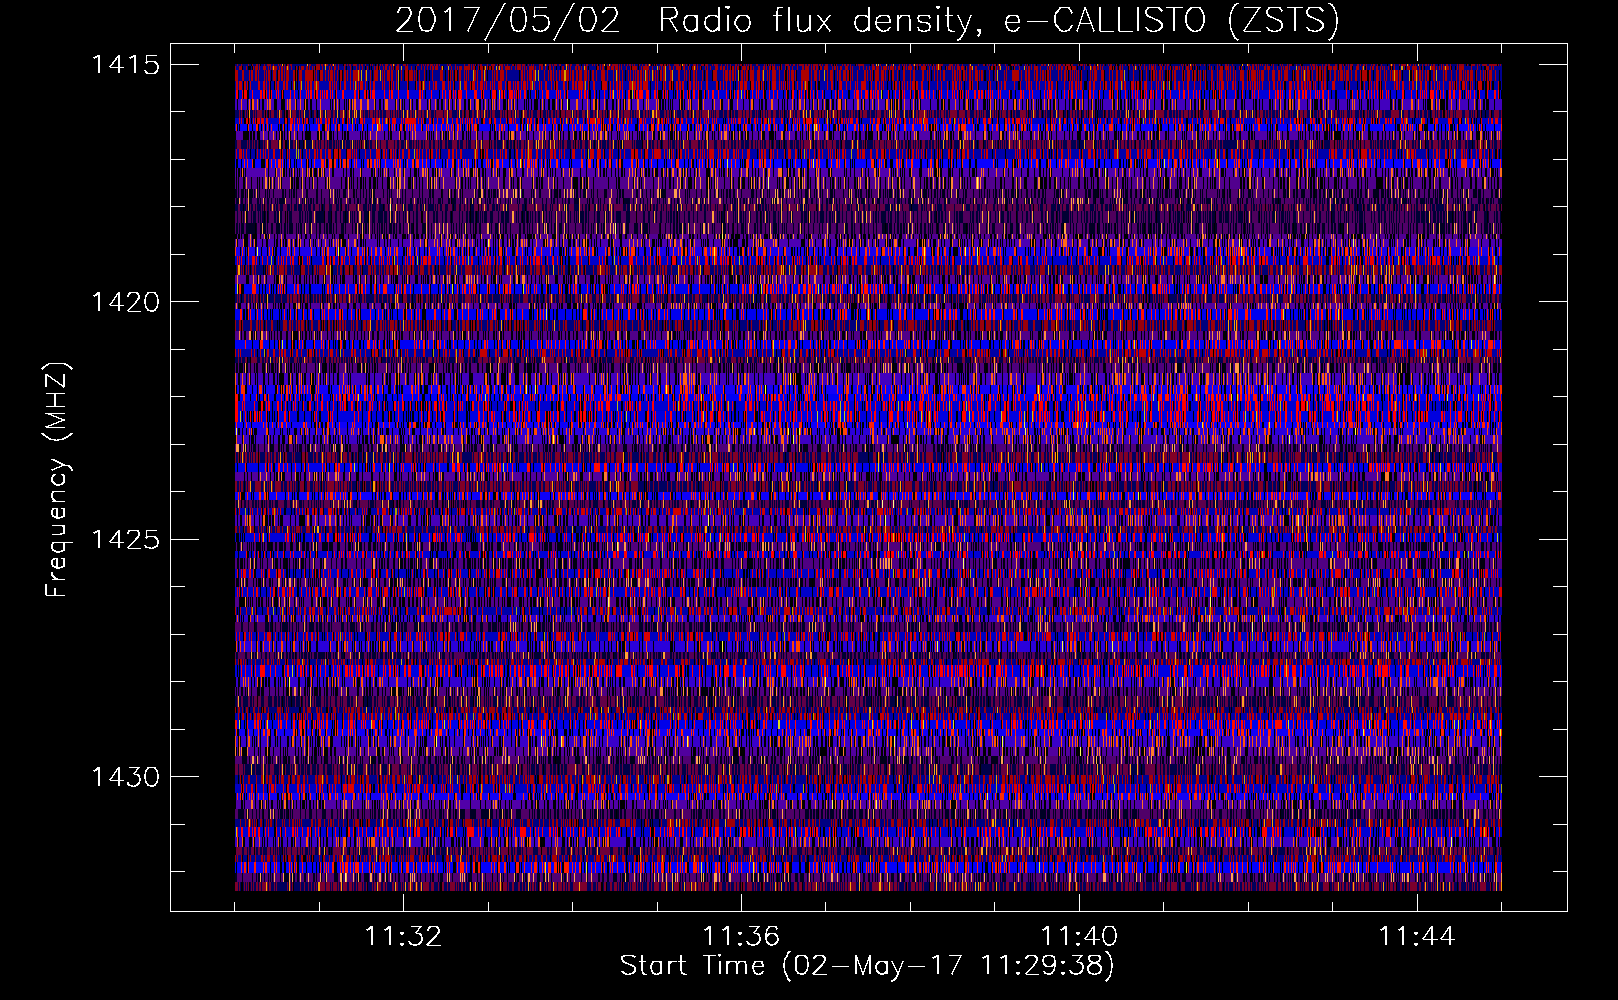
Task: Click the 'e-CALLISTO (ZSTS)' station name in title
Action: [x=1171, y=21]
